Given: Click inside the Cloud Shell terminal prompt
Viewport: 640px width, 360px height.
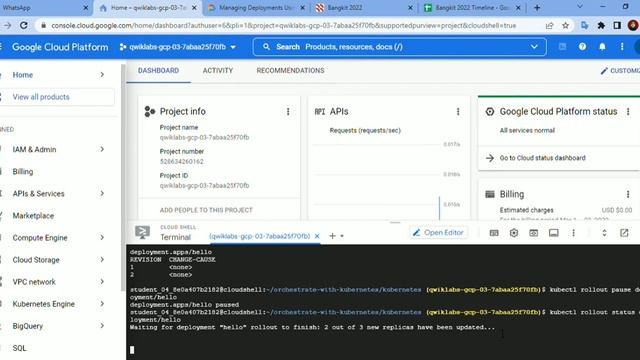Looking at the screenshot, I should click(132, 350).
